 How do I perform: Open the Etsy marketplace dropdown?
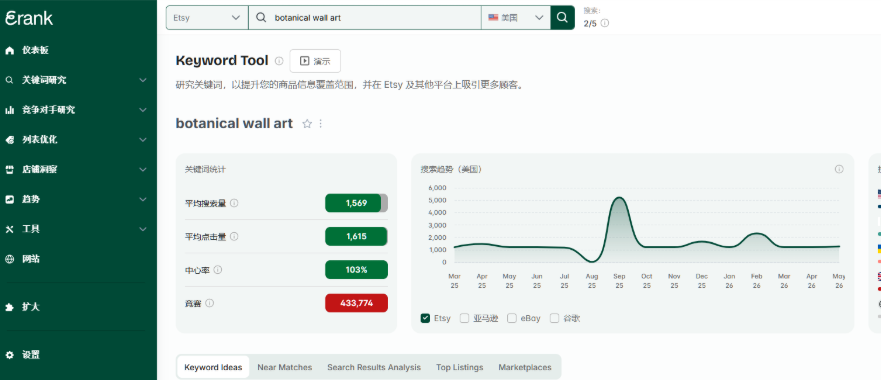(207, 17)
